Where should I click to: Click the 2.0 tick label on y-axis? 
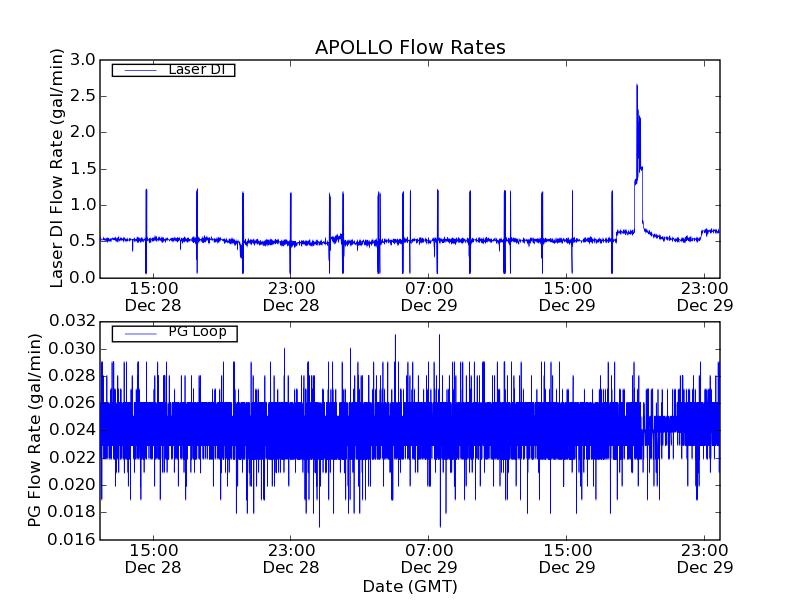coord(83,132)
